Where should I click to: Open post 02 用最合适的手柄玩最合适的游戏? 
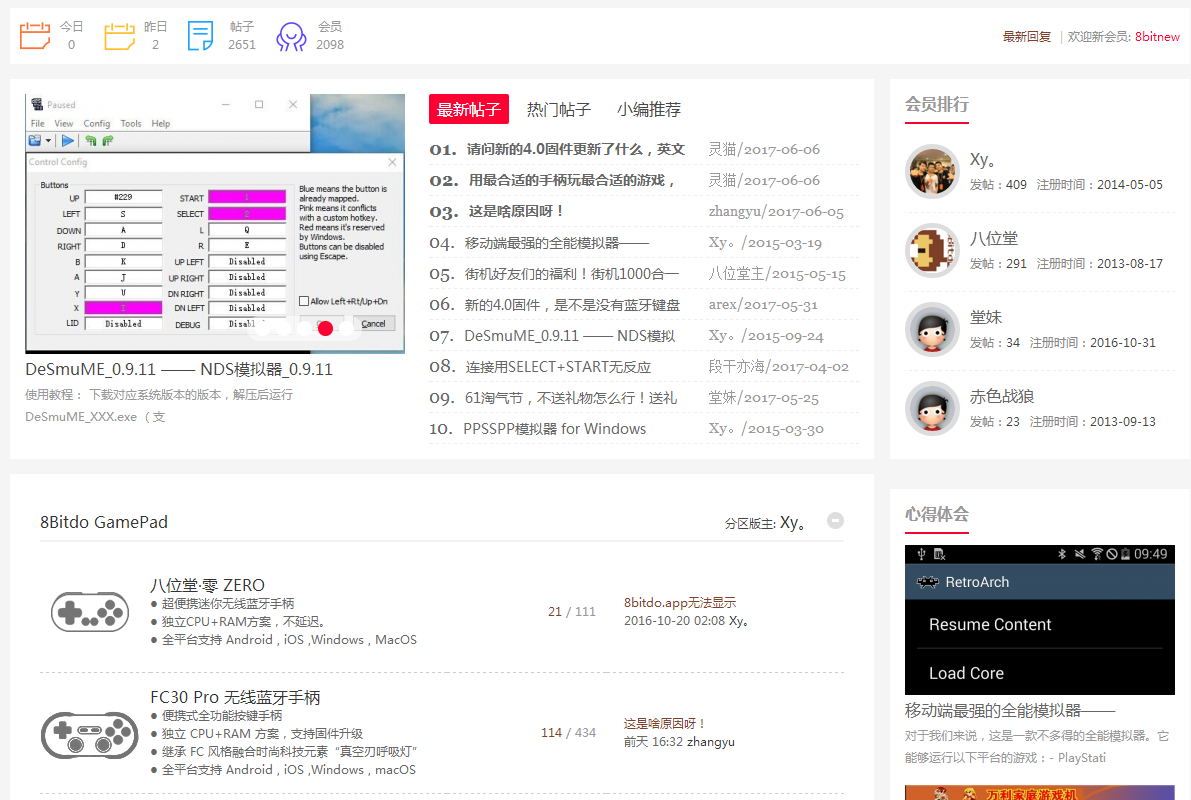pos(572,180)
